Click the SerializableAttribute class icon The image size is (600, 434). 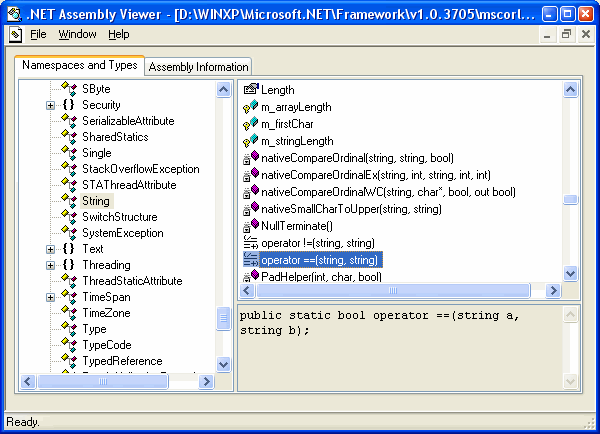click(69, 121)
